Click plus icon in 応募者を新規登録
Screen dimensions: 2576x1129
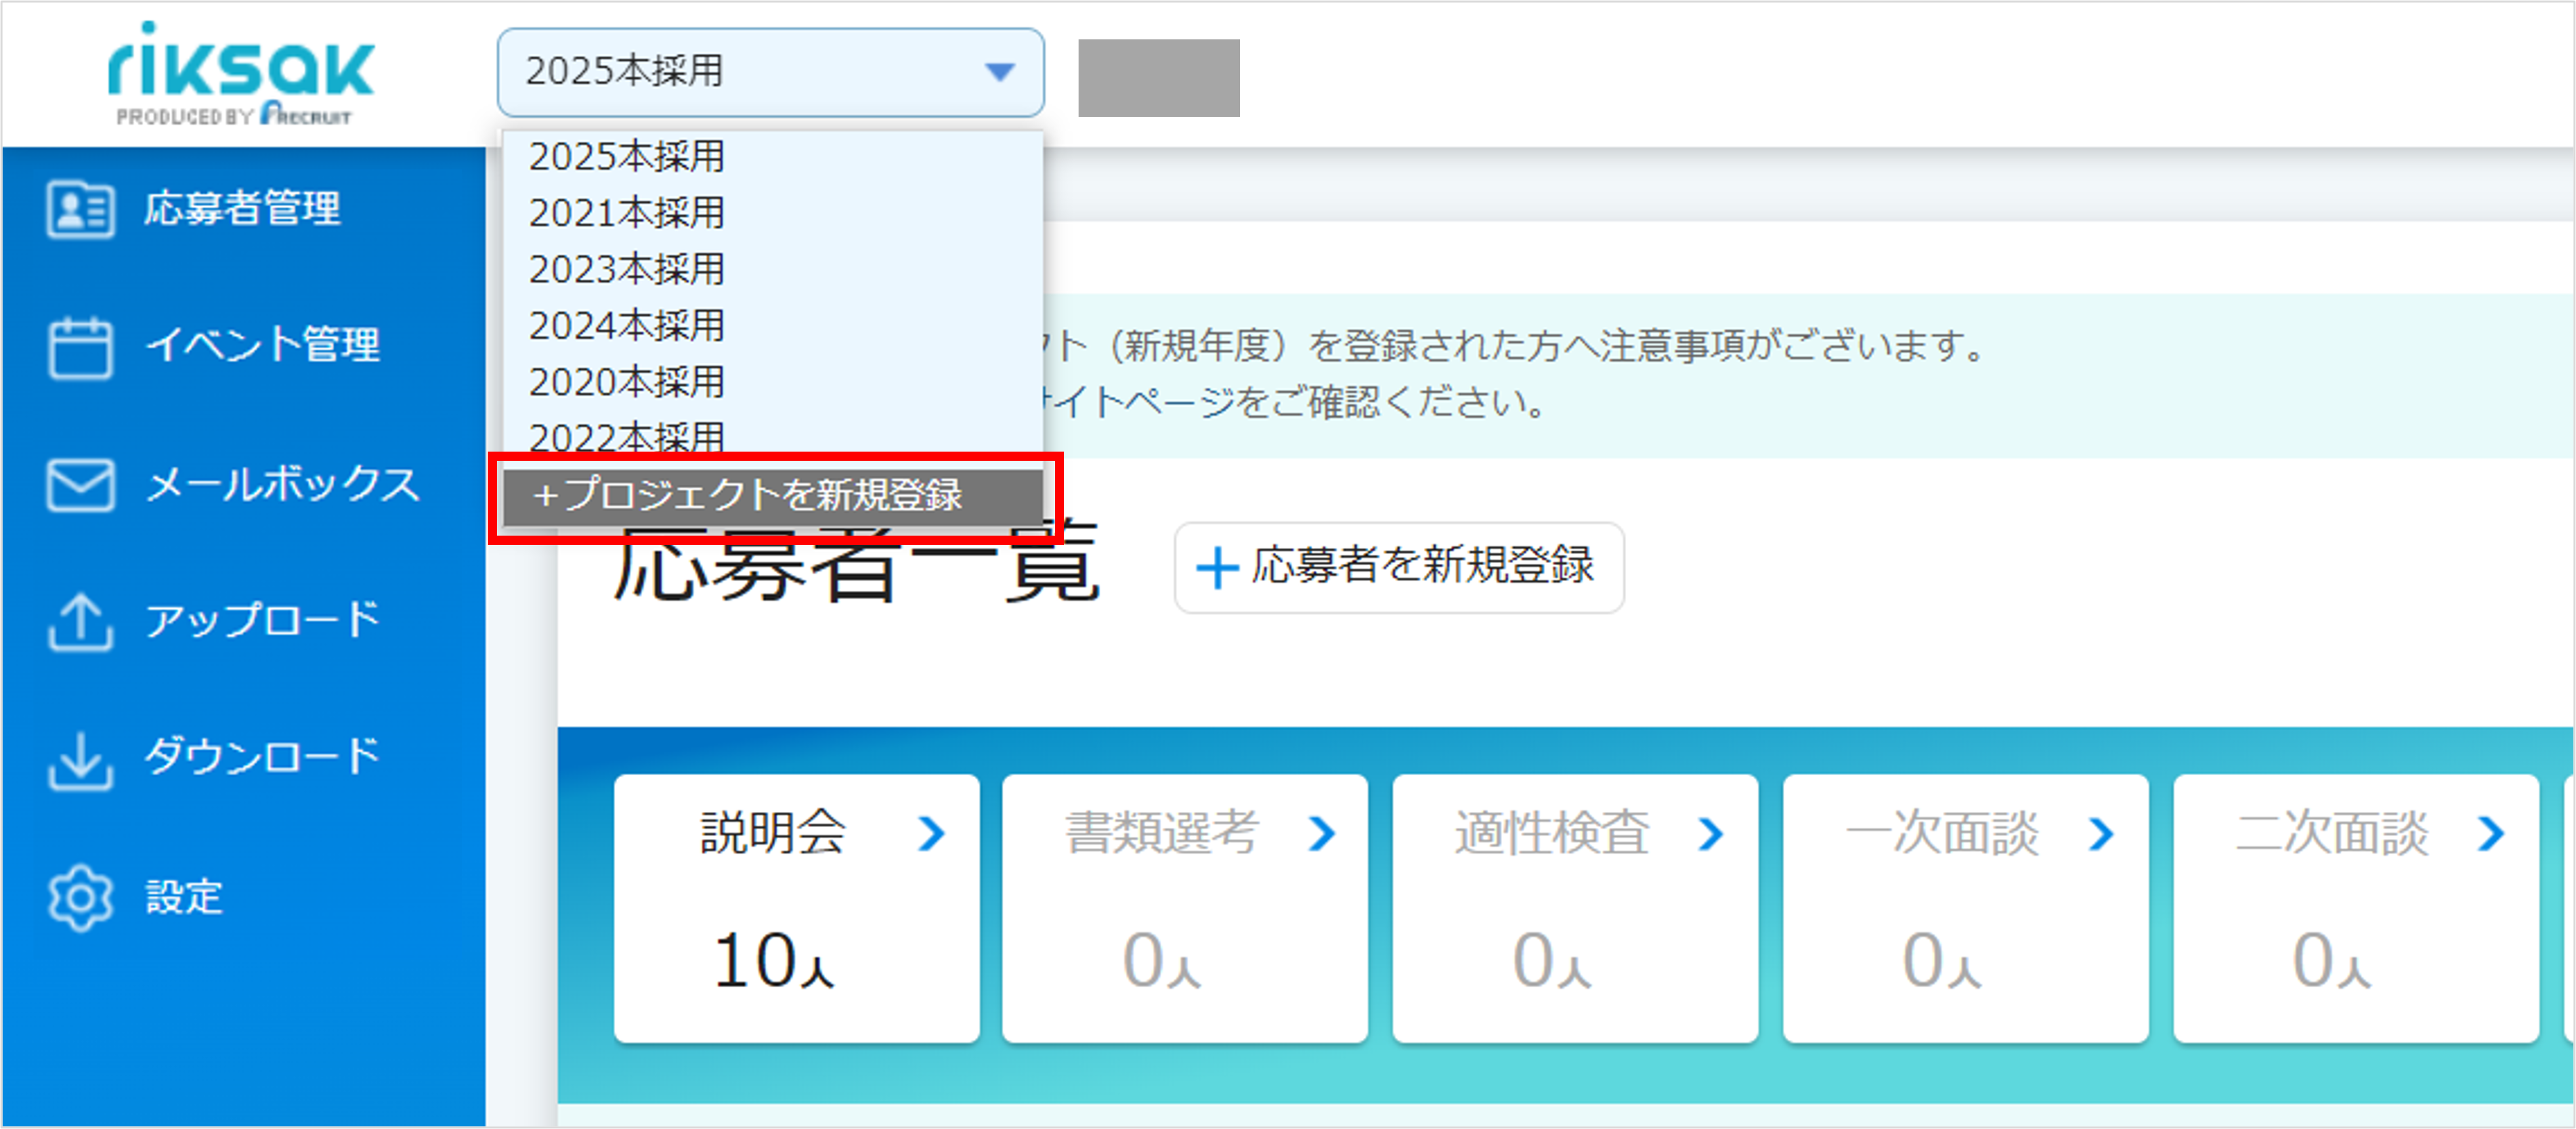(1217, 567)
